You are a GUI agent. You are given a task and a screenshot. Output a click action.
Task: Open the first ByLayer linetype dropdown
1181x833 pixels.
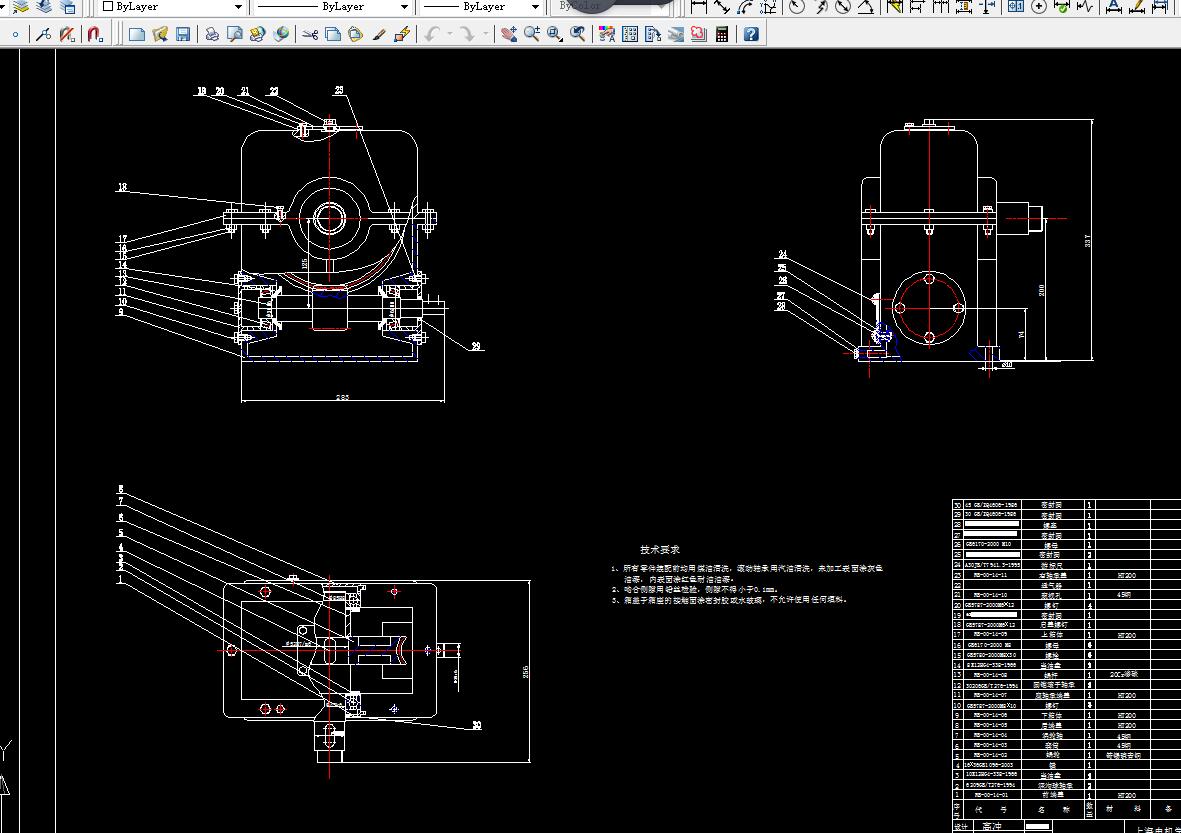[x=404, y=7]
